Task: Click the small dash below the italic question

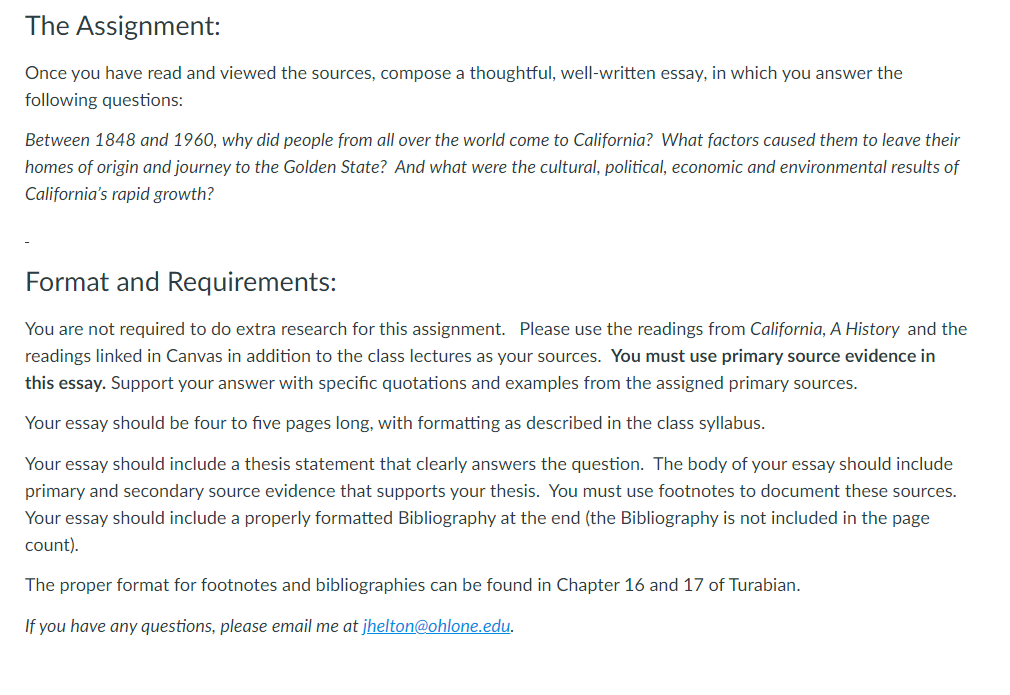Action: coord(27,242)
